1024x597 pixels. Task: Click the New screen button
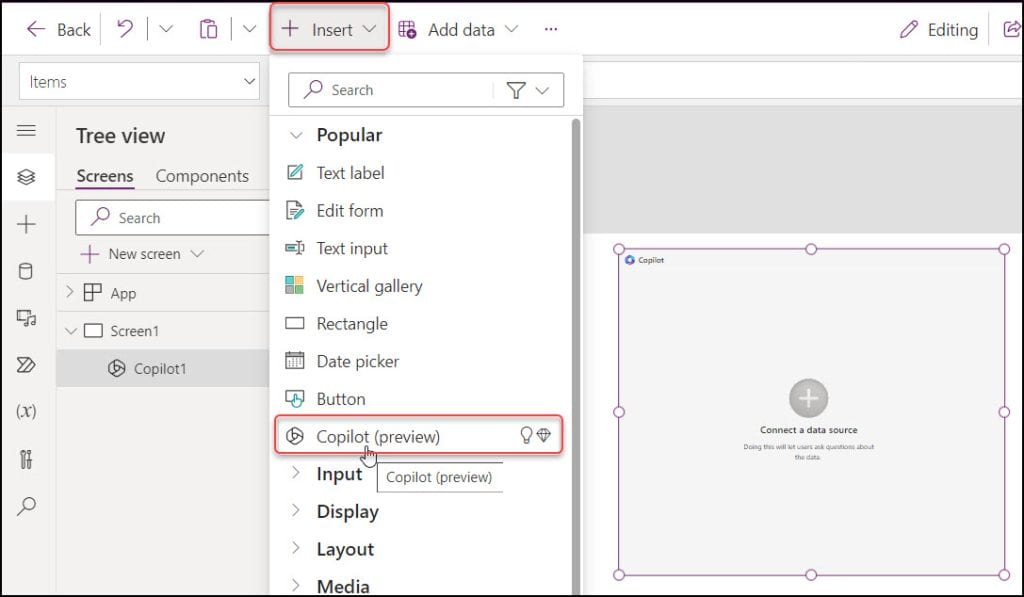point(129,253)
